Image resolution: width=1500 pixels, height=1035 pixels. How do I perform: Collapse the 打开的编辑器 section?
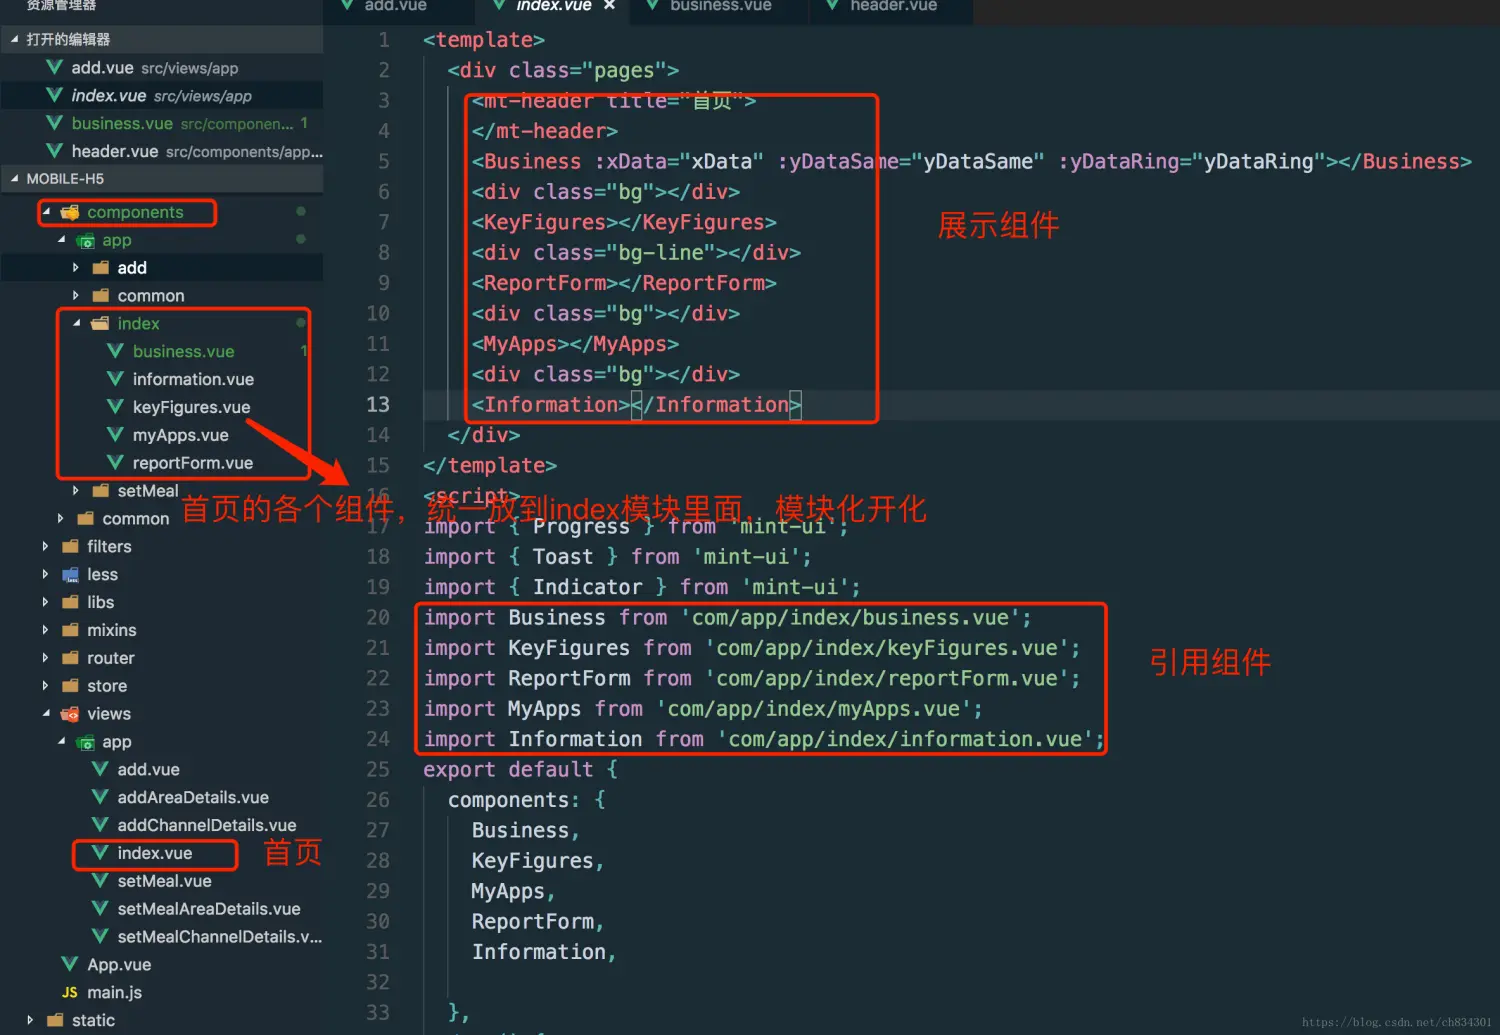[14, 40]
